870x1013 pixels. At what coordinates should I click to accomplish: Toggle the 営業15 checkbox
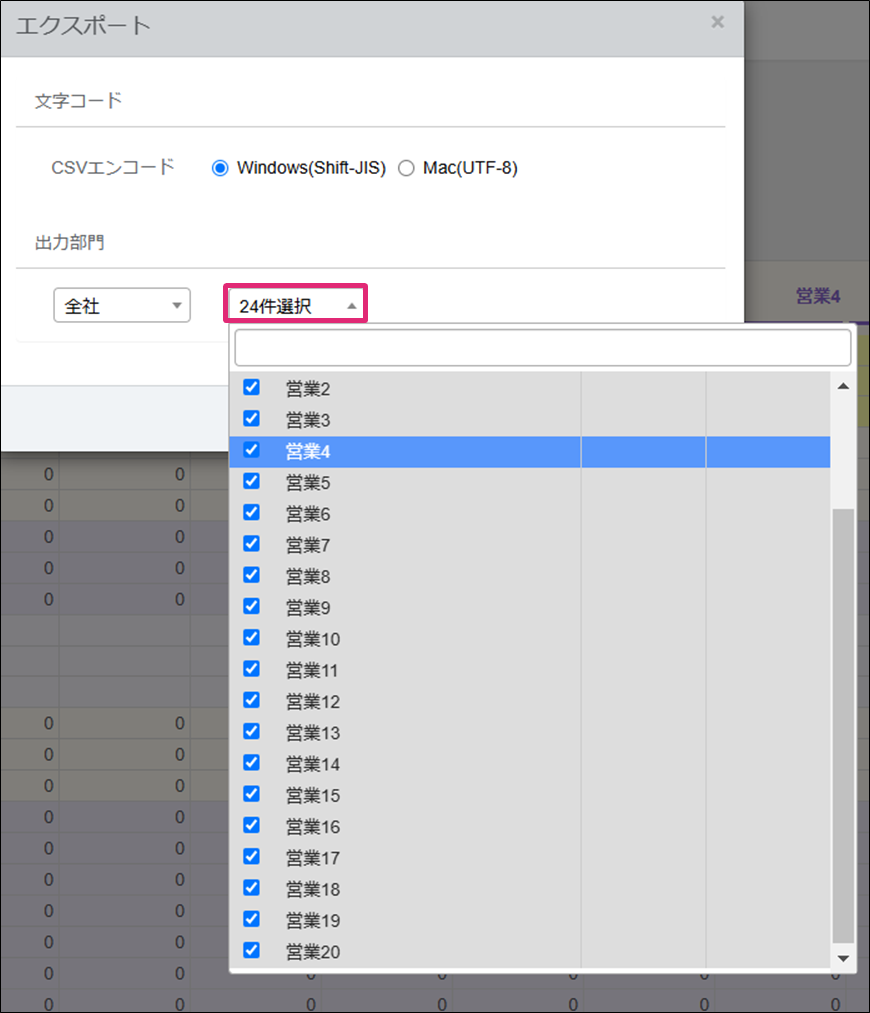pos(252,794)
